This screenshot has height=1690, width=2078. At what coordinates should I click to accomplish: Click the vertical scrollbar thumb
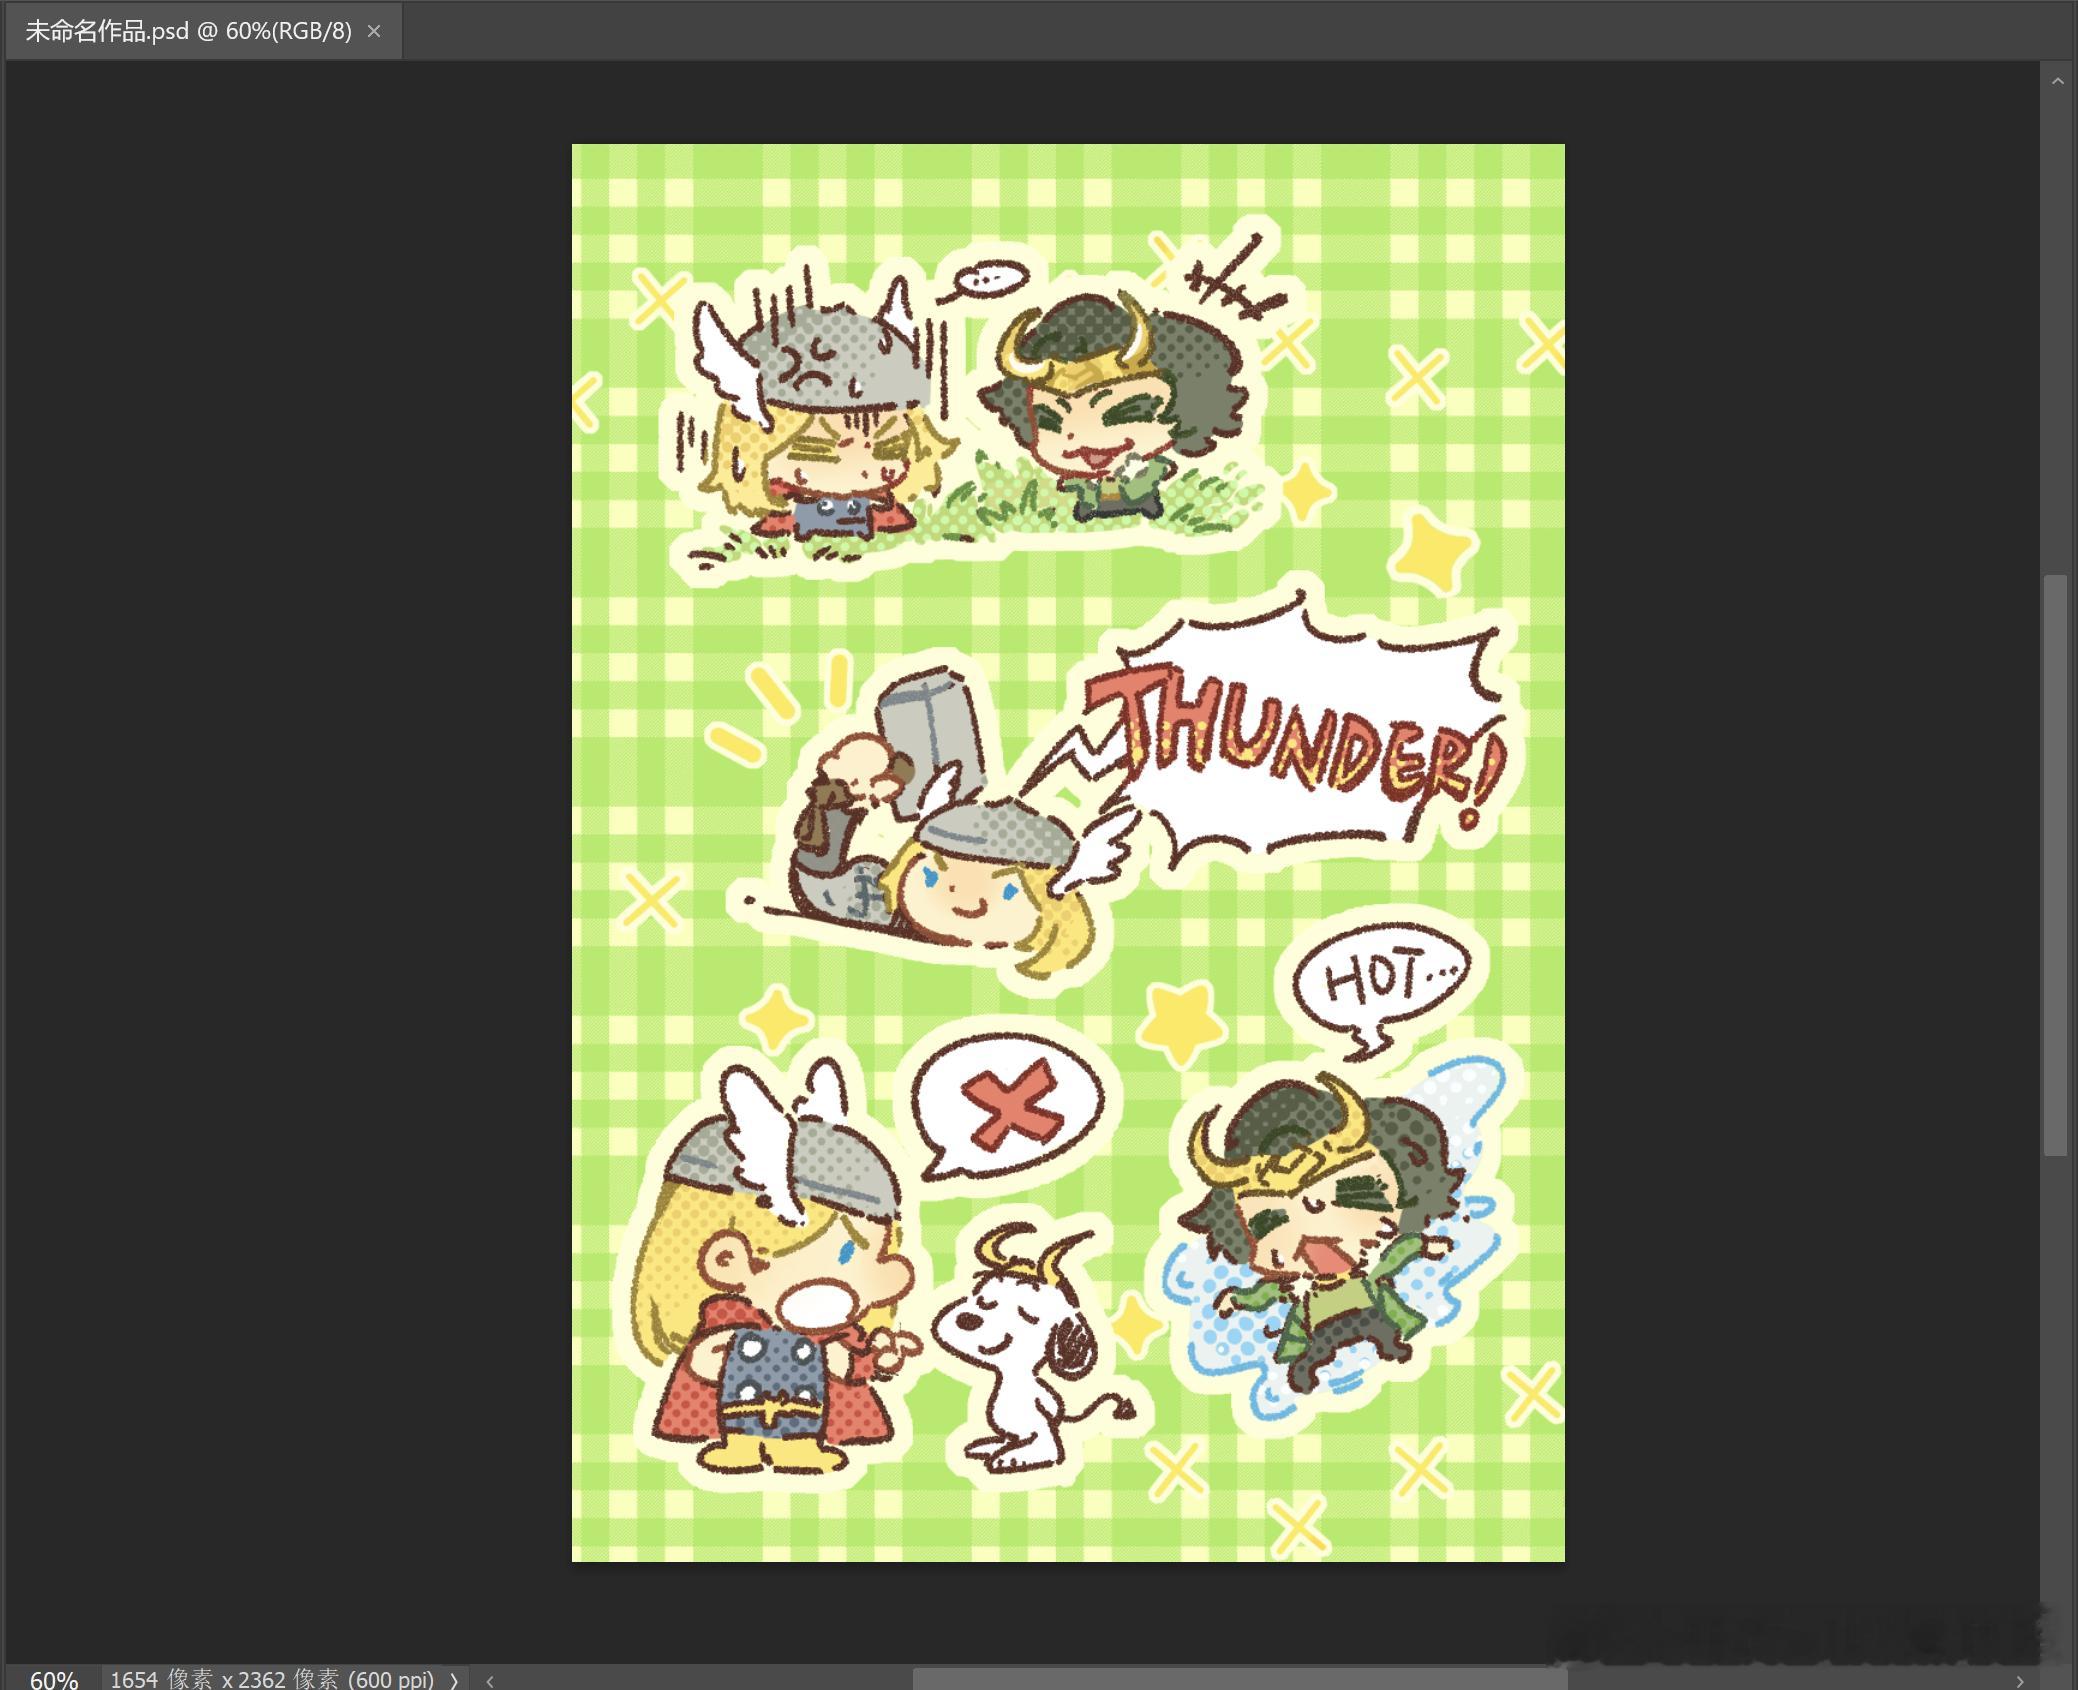2056,865
